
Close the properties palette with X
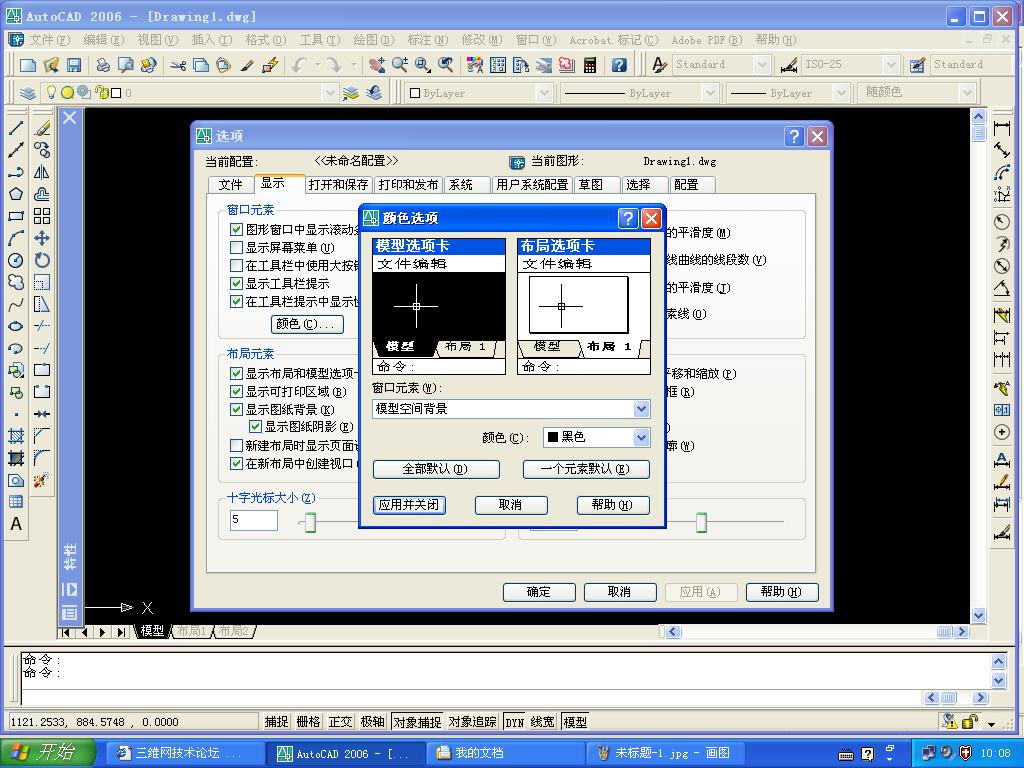(70, 118)
